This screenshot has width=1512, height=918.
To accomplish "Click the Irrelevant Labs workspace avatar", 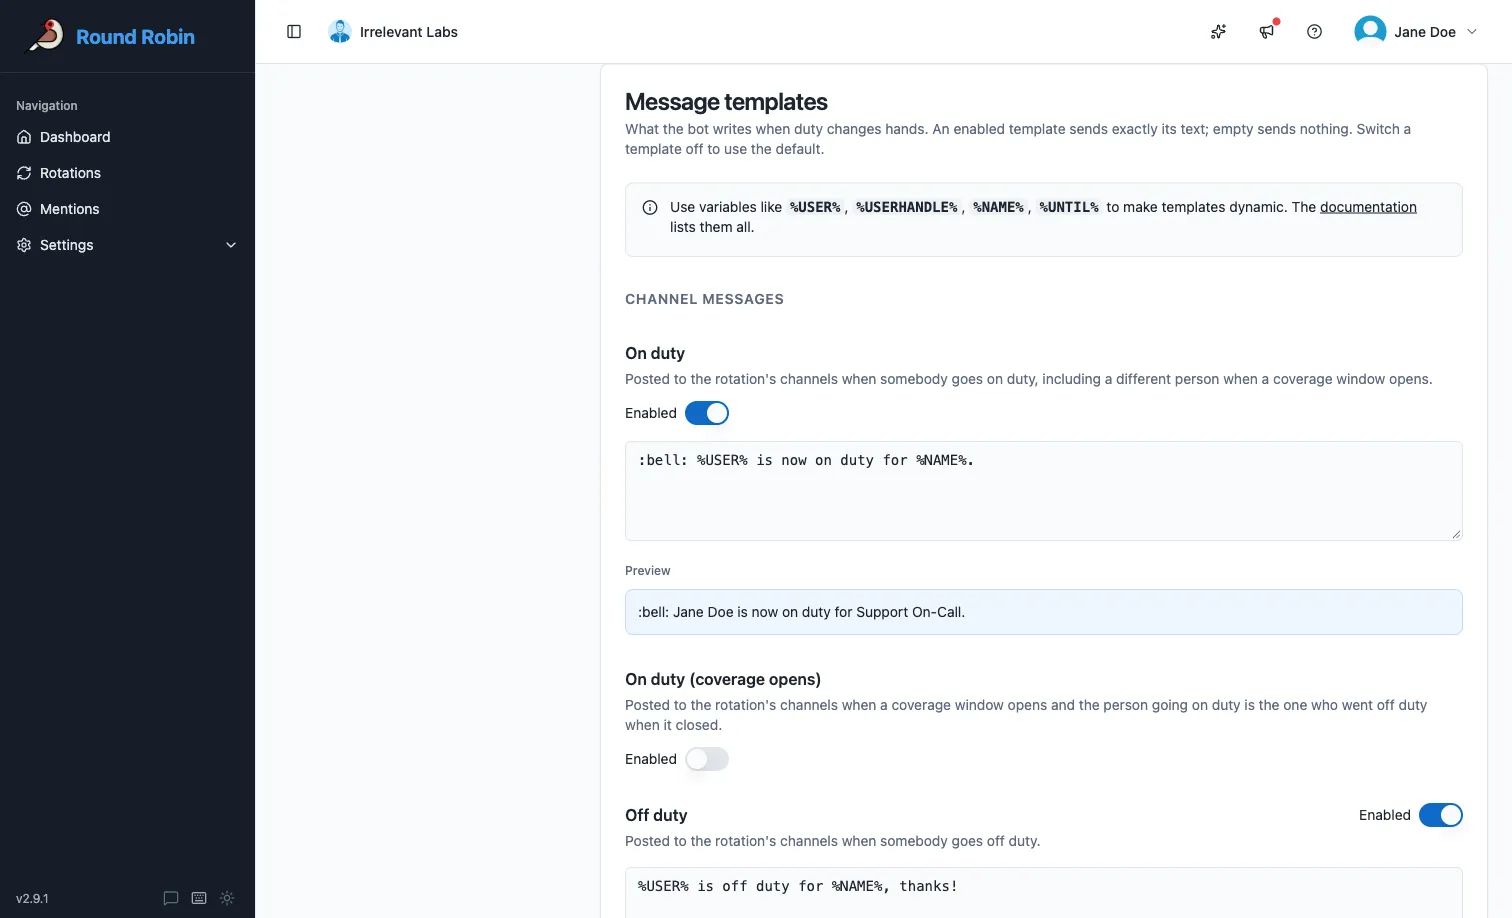I will [340, 32].
